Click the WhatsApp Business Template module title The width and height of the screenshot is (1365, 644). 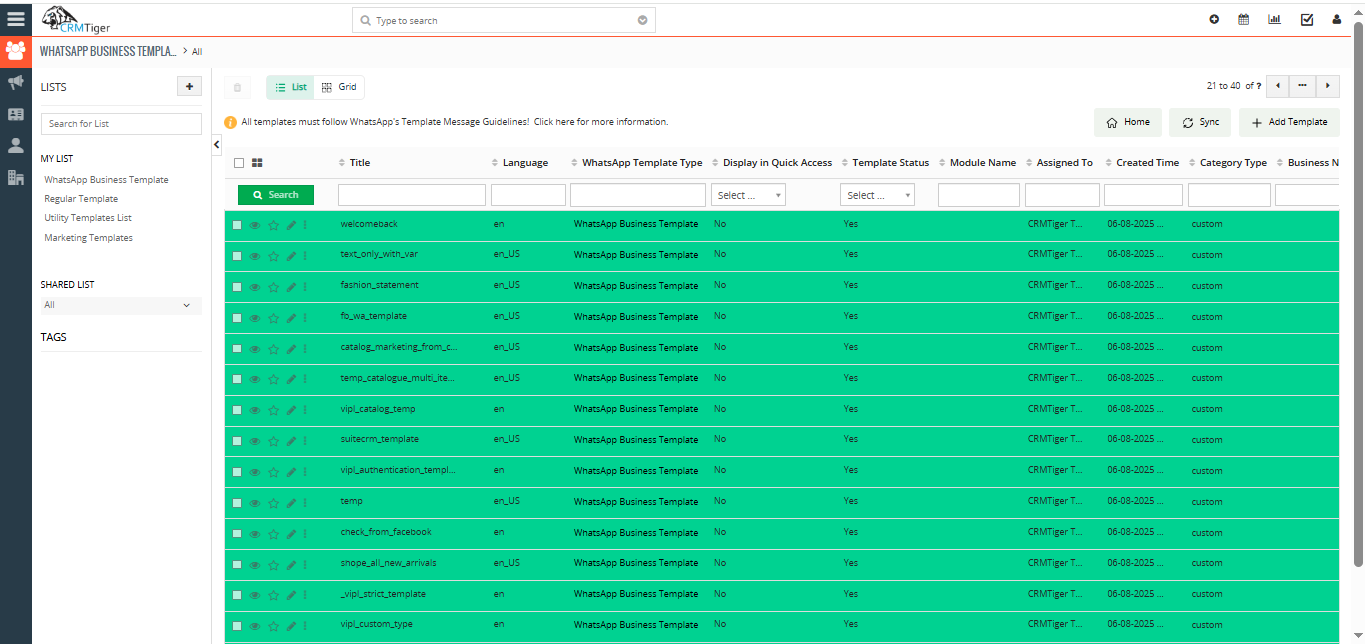[108, 51]
